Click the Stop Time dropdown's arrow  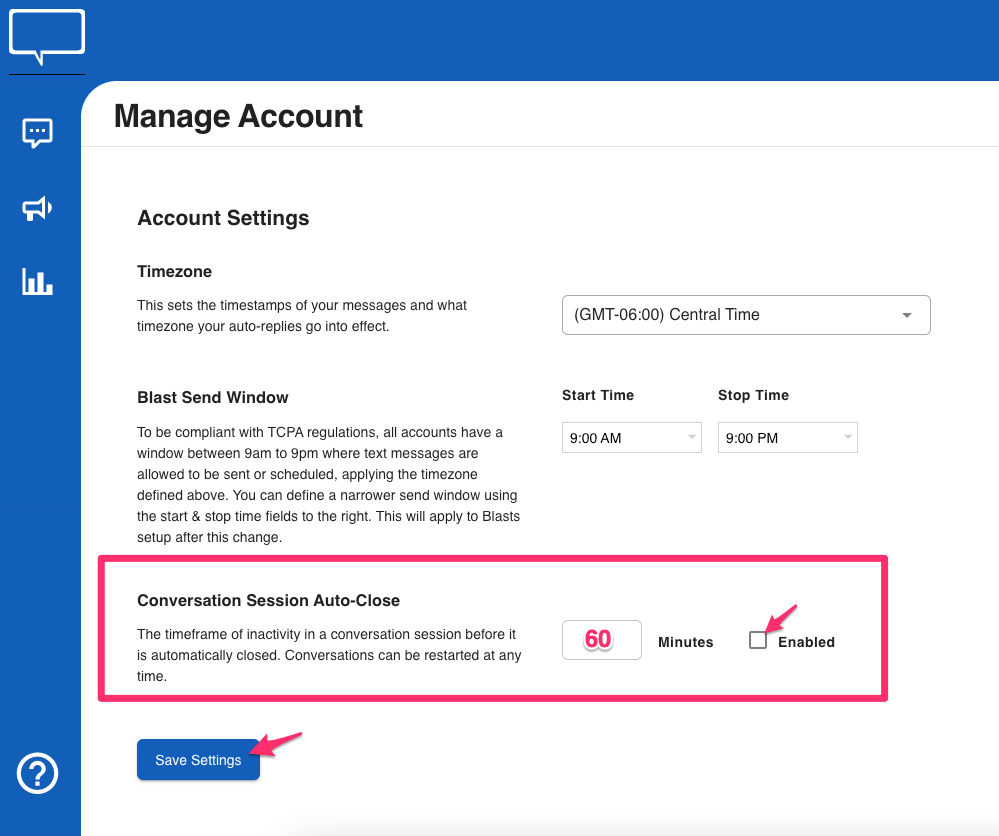[x=847, y=438]
